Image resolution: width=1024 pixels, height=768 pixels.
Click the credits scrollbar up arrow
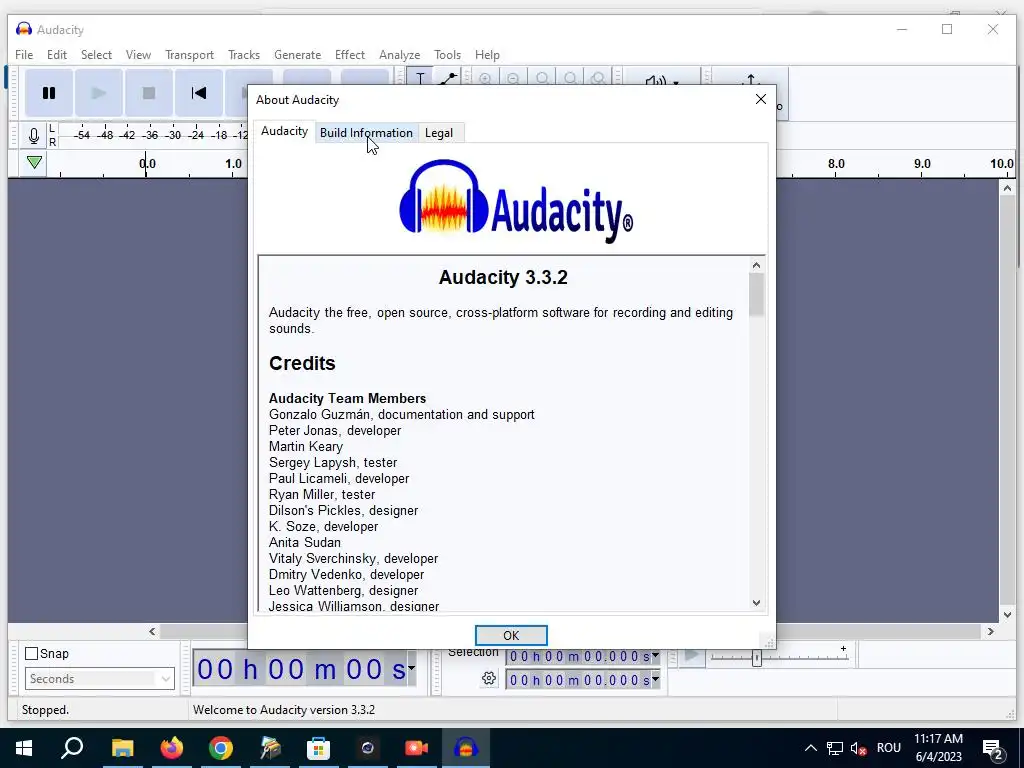pyautogui.click(x=756, y=265)
